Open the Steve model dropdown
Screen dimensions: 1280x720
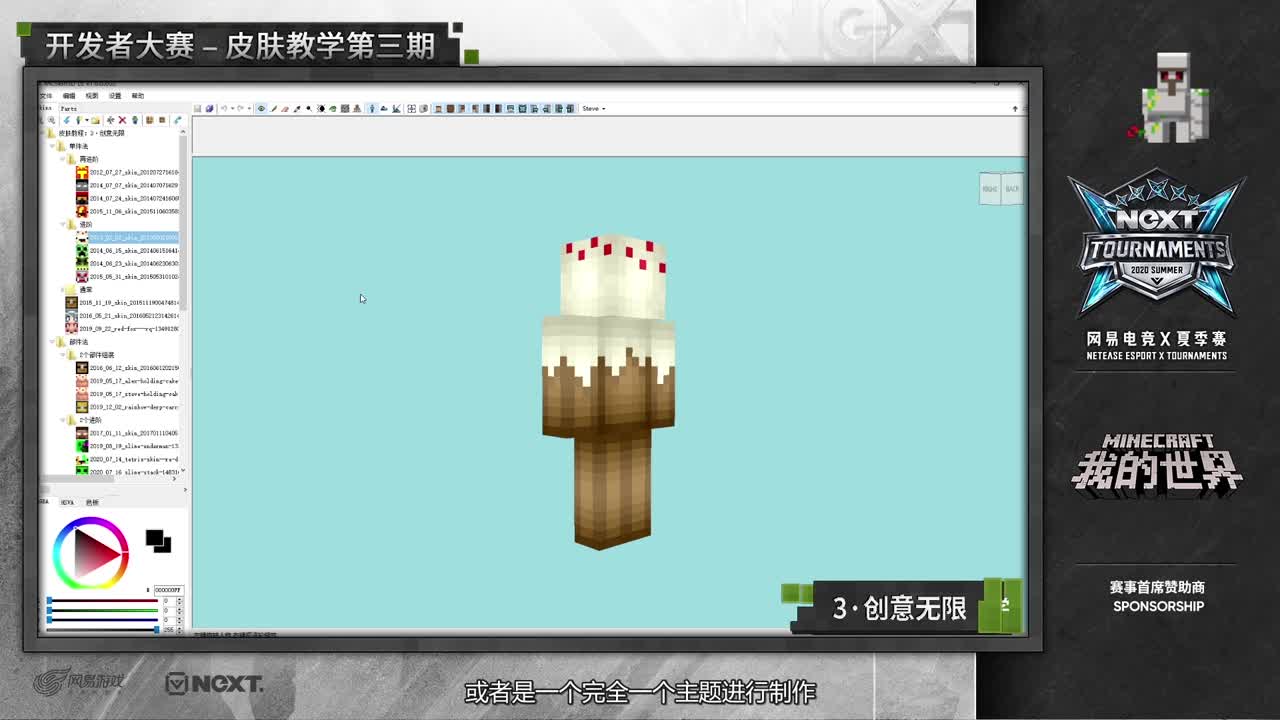click(593, 108)
